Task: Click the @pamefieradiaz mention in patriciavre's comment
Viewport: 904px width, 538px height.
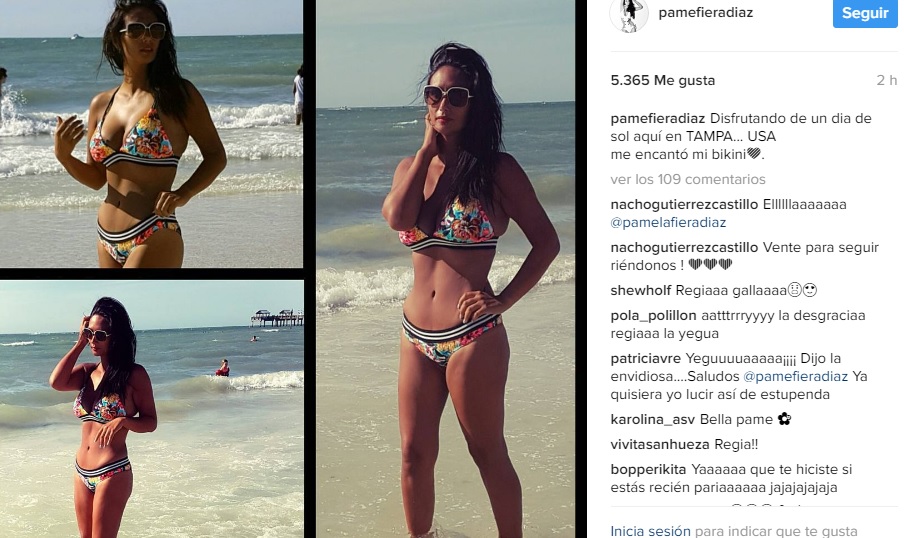Action: tap(796, 377)
